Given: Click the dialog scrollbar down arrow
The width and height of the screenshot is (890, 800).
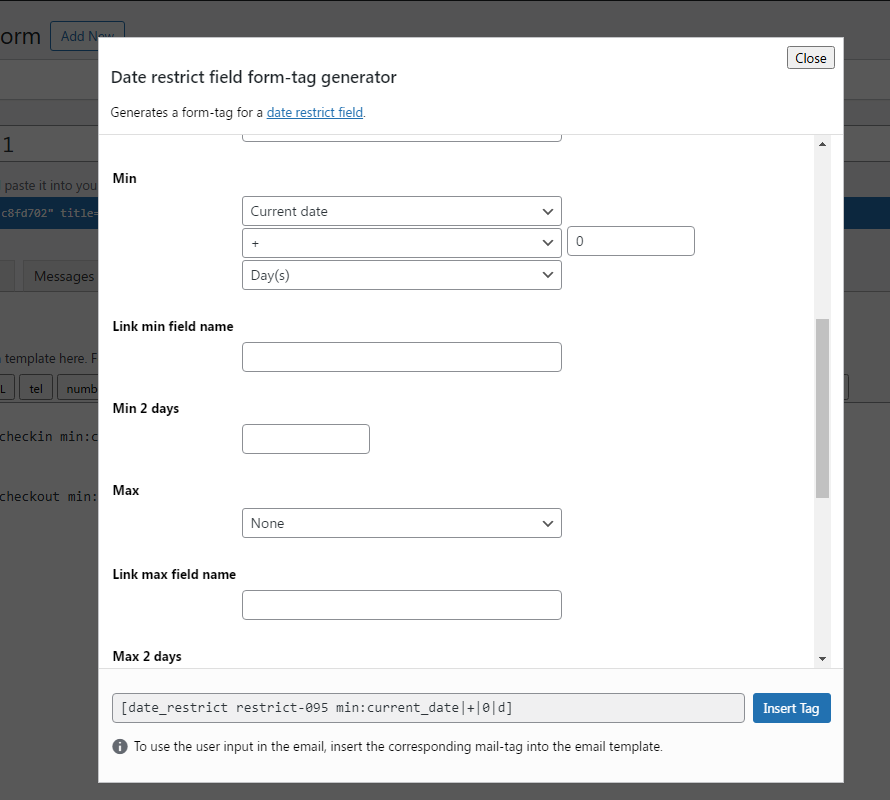Looking at the screenshot, I should (822, 659).
